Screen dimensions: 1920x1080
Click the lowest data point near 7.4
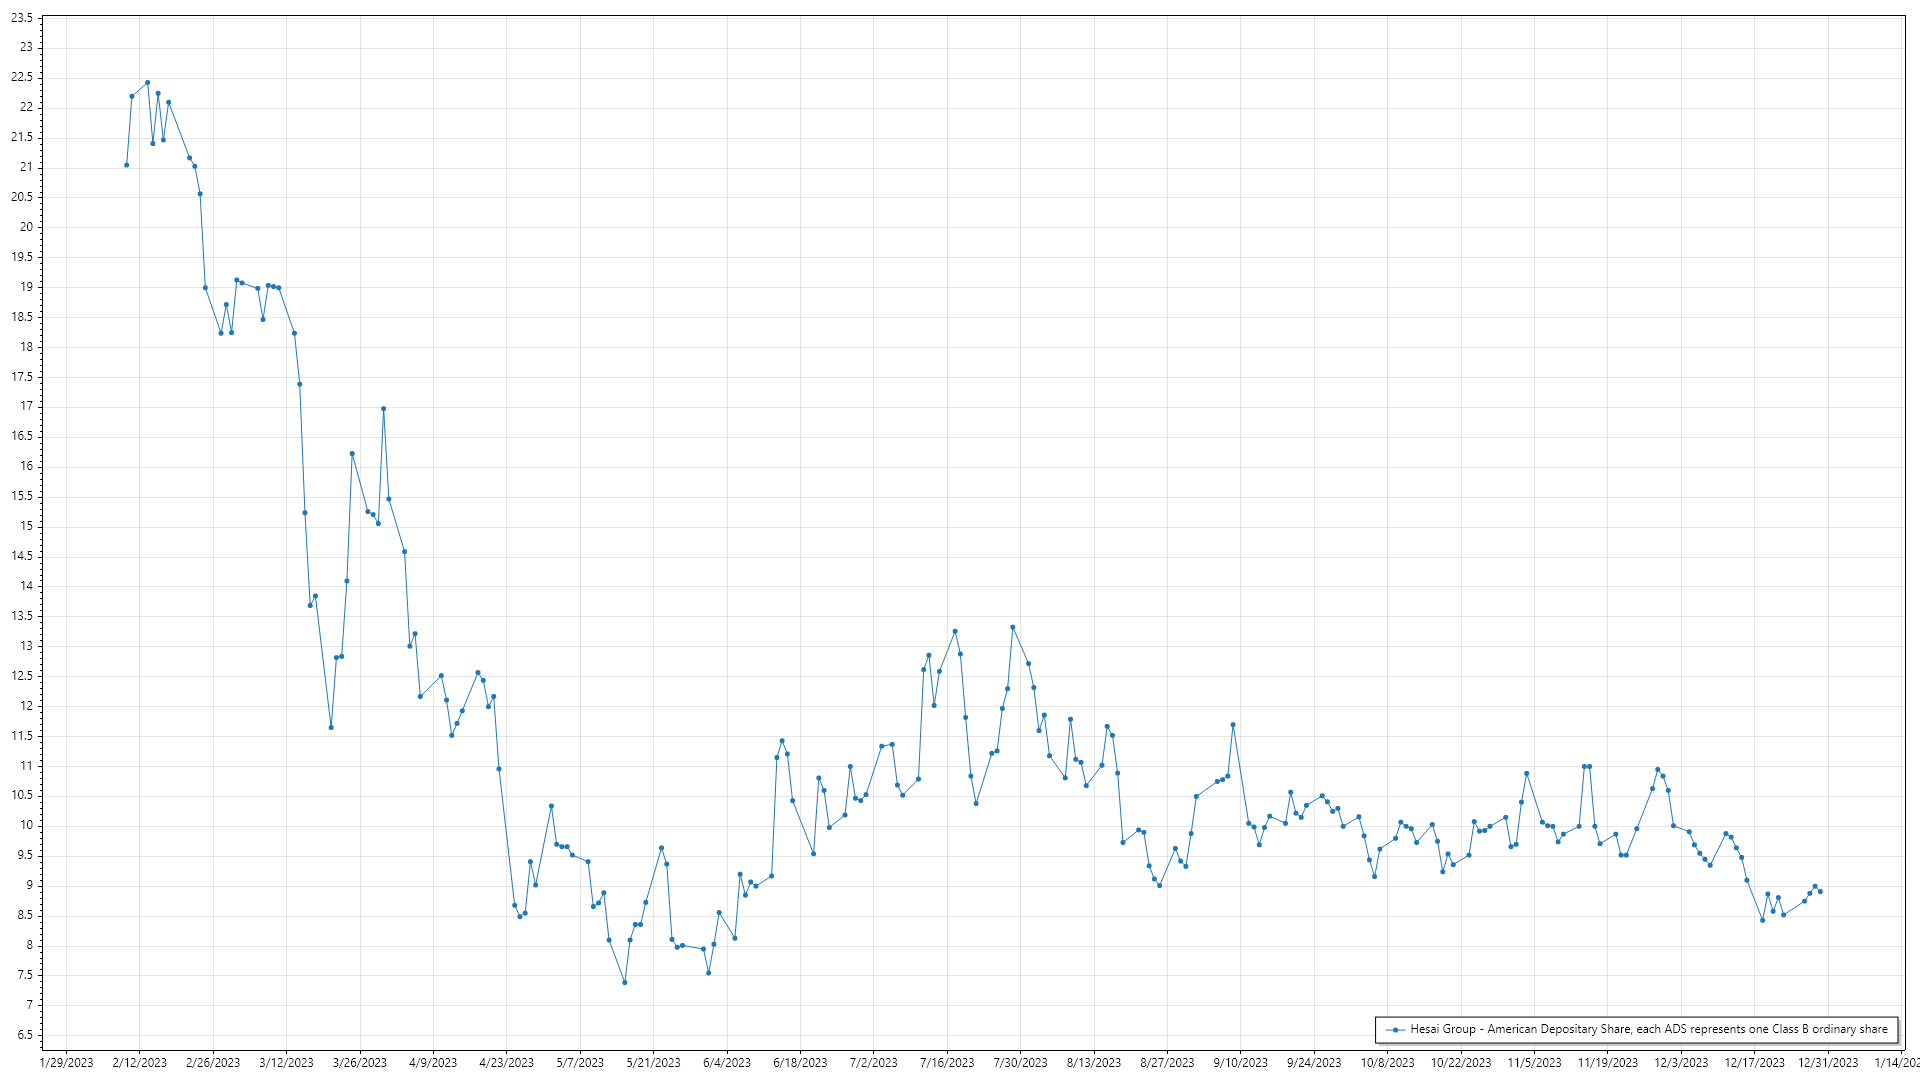click(x=625, y=982)
